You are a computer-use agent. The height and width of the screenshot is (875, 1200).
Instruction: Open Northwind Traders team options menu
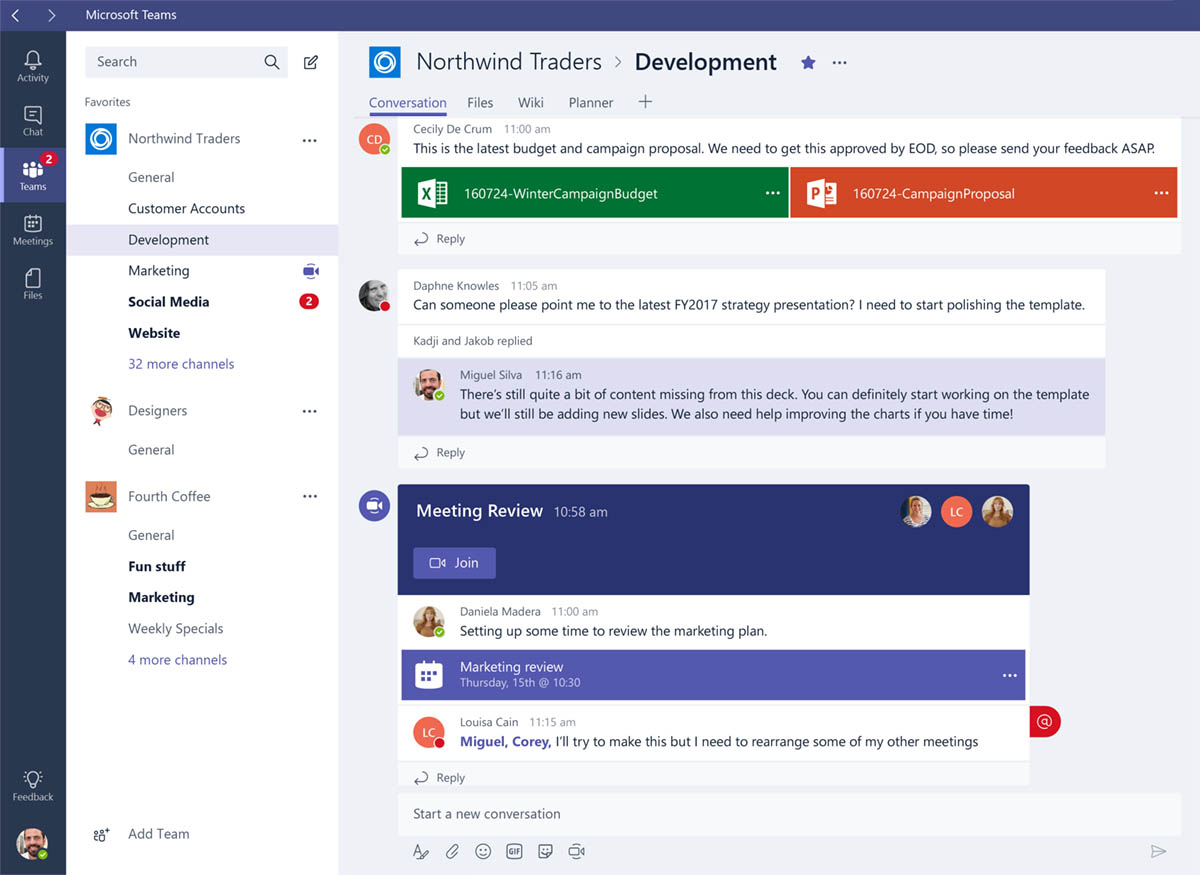(x=310, y=140)
